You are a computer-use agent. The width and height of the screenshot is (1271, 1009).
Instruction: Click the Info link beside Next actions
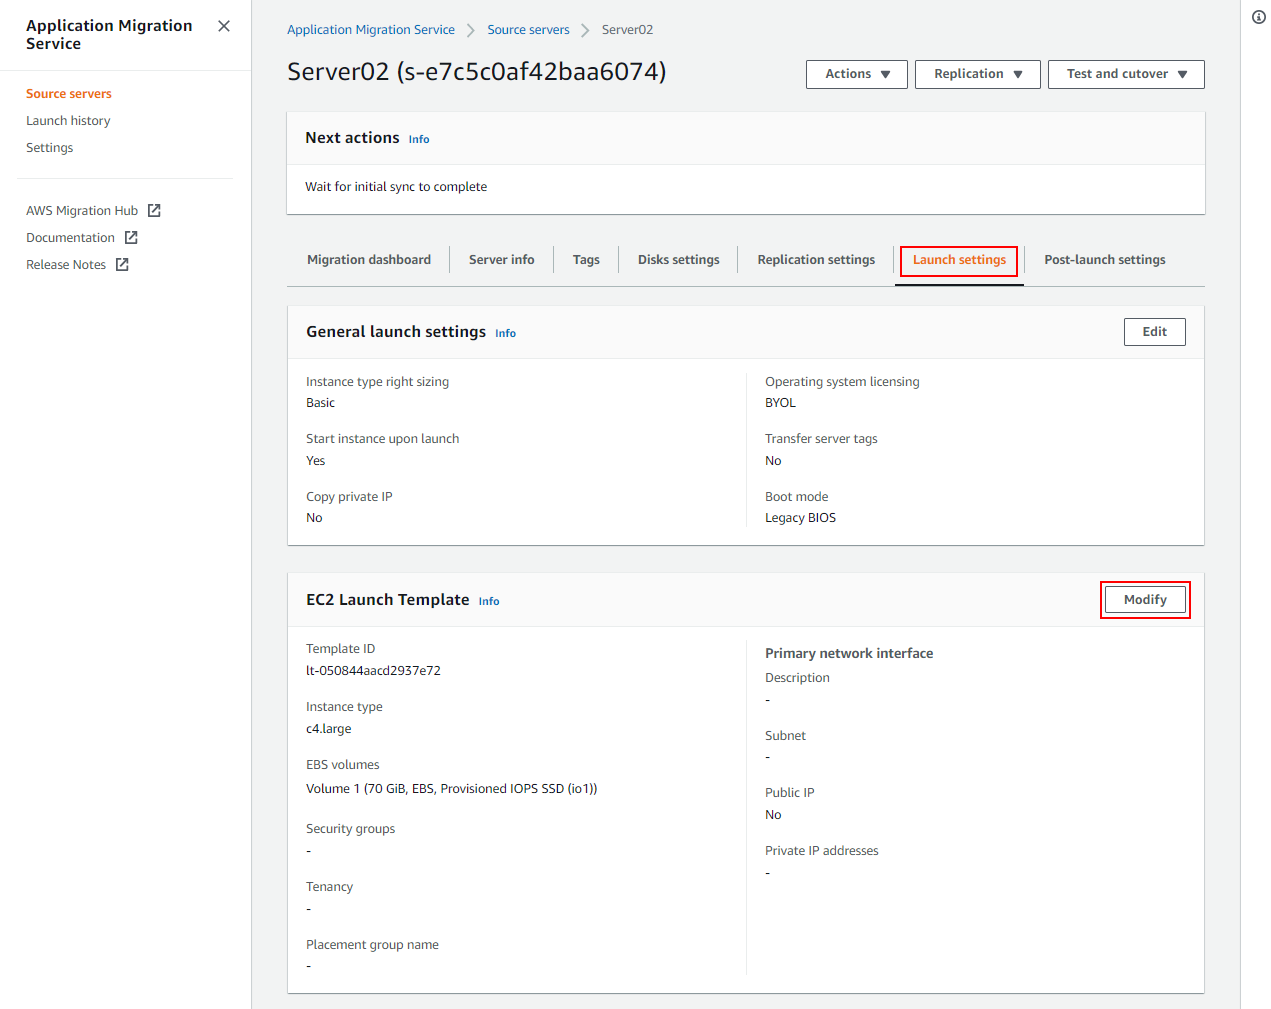tap(419, 139)
